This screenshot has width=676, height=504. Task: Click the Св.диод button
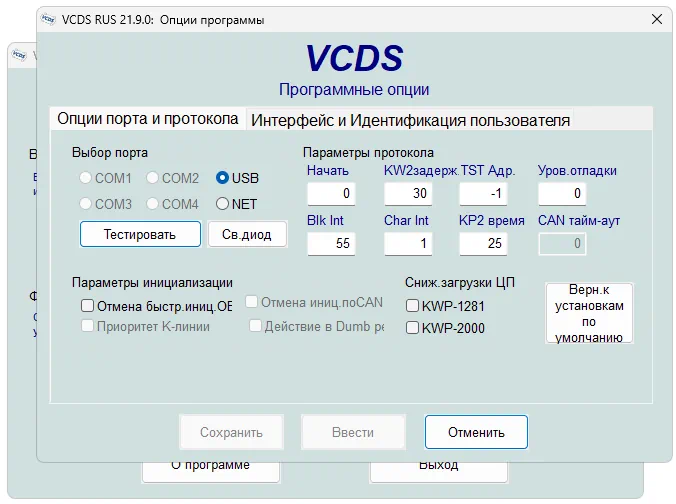tap(247, 234)
